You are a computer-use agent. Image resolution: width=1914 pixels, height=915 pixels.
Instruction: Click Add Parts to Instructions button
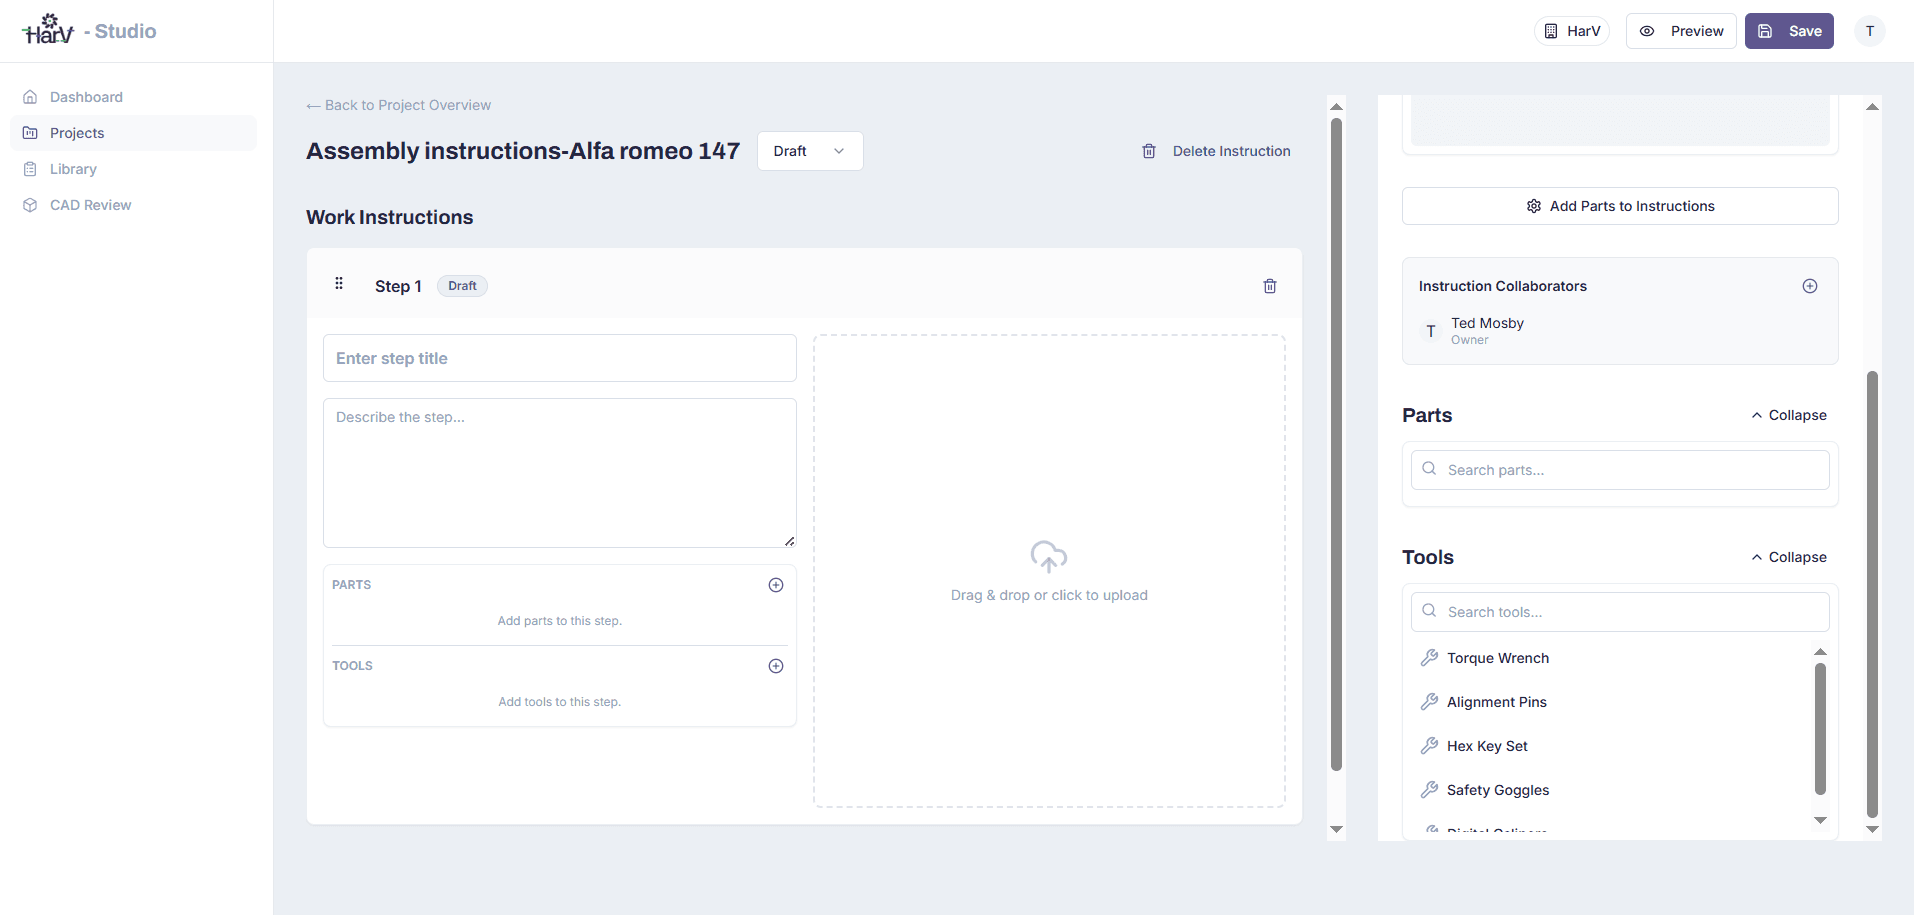click(1620, 206)
